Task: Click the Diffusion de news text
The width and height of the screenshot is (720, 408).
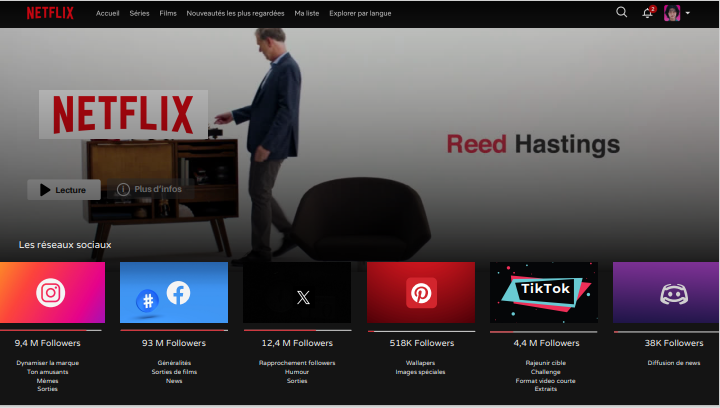Action: point(674,363)
